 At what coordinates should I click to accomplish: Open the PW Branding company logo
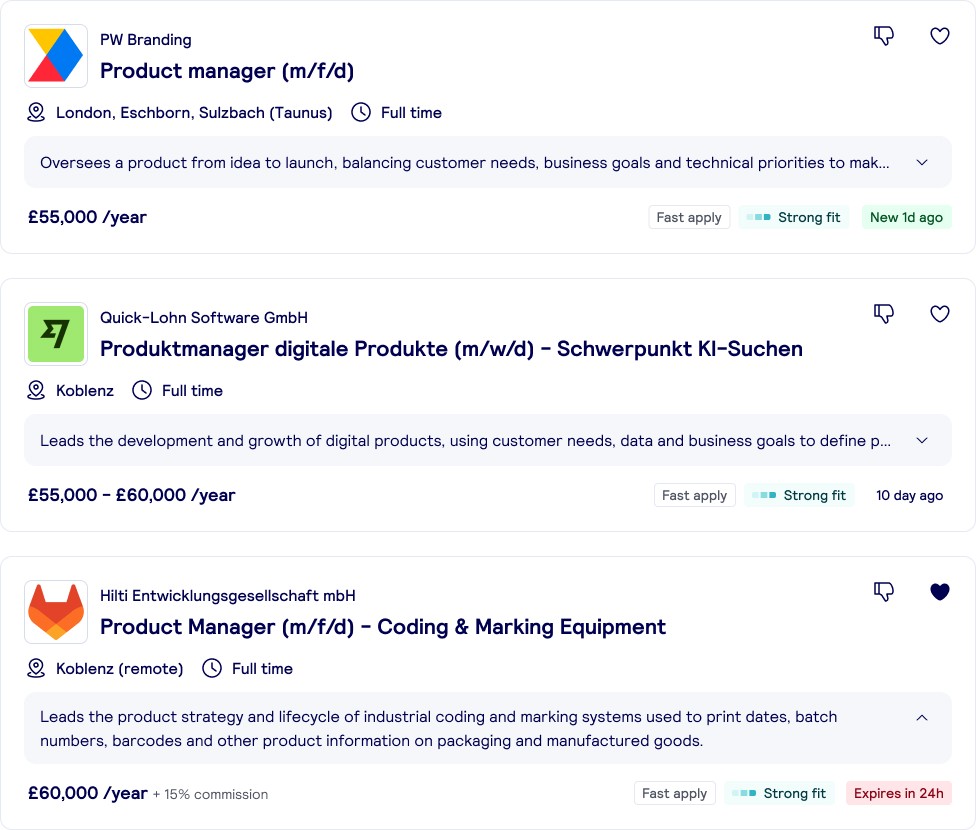(x=56, y=56)
